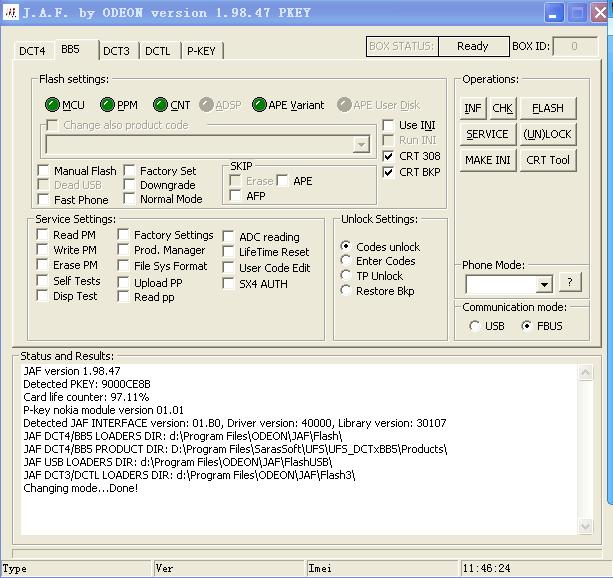Check the Normal Mode option
Image resolution: width=613 pixels, height=578 pixels.
[x=129, y=199]
